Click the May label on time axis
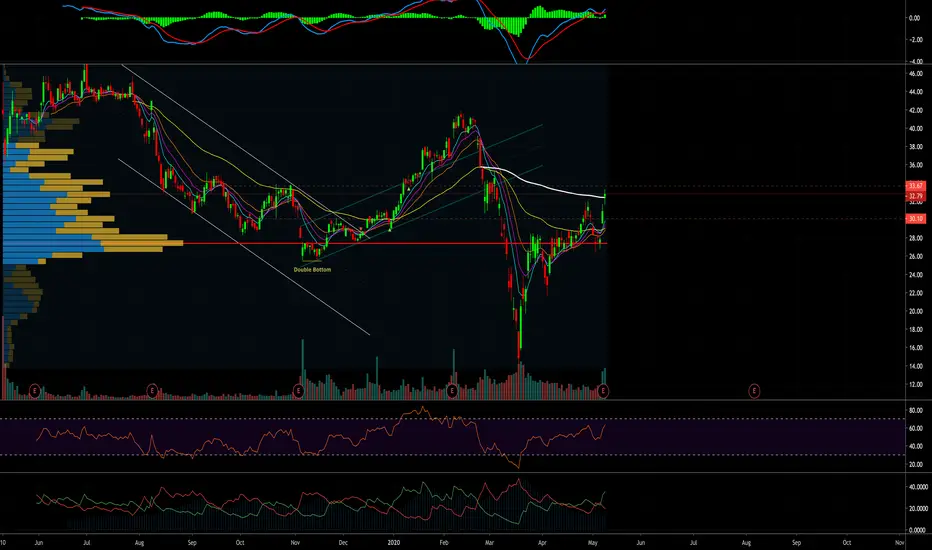Image resolution: width=932 pixels, height=550 pixels. point(592,542)
